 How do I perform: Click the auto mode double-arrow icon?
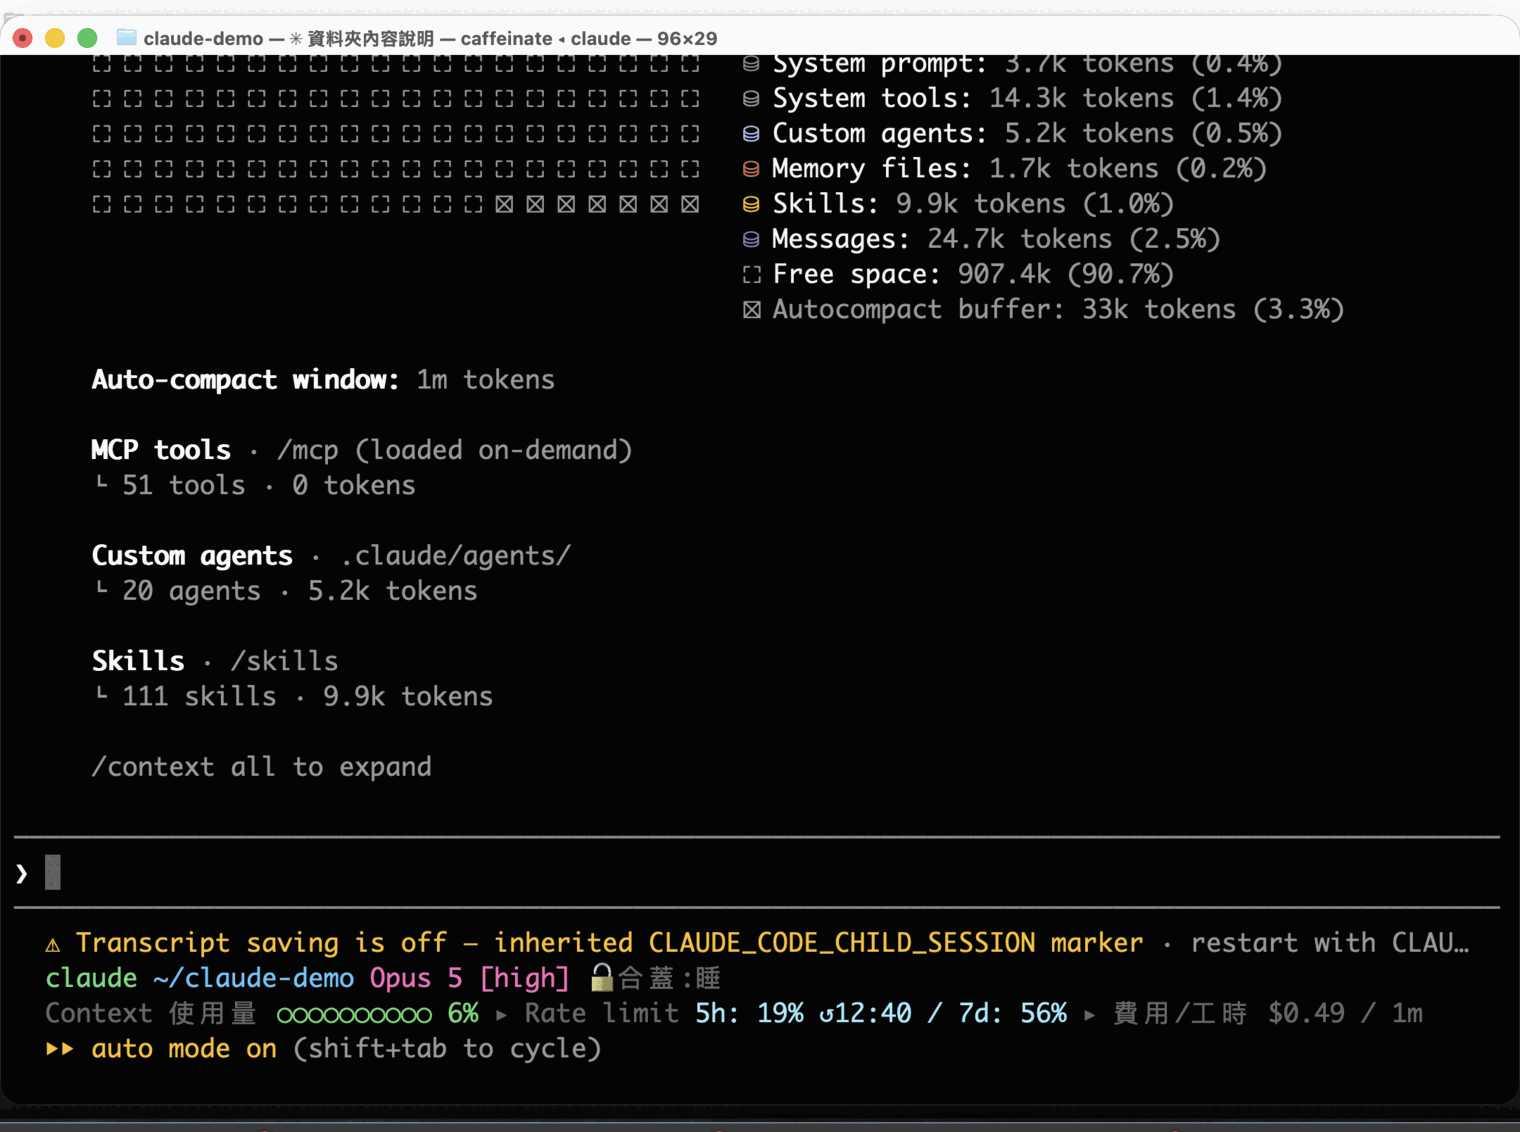coord(60,1049)
